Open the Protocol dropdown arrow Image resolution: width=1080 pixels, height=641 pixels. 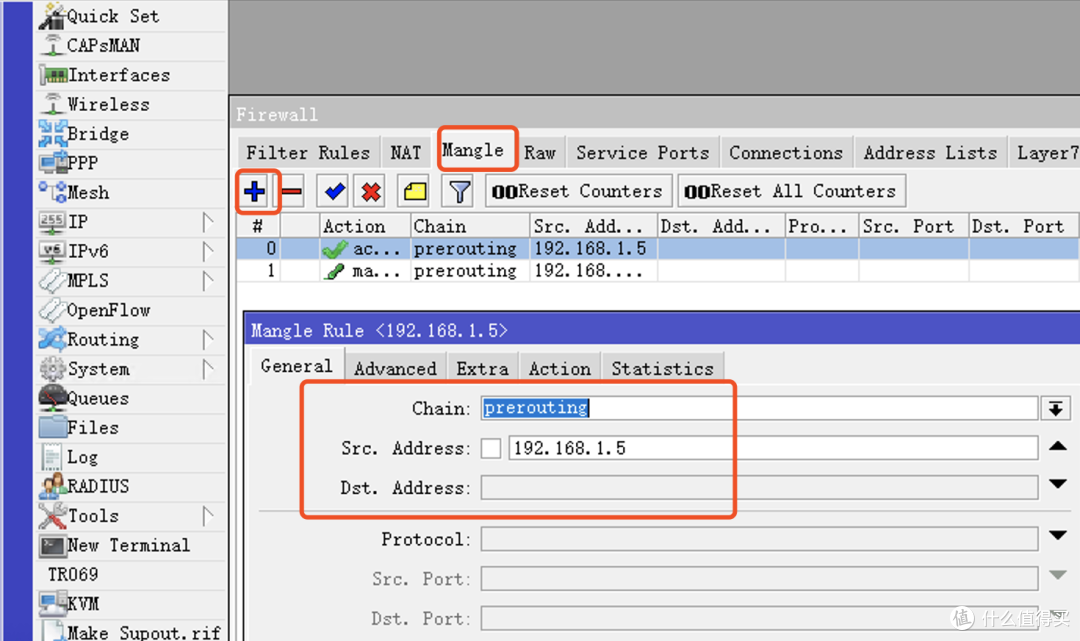pyautogui.click(x=1059, y=538)
